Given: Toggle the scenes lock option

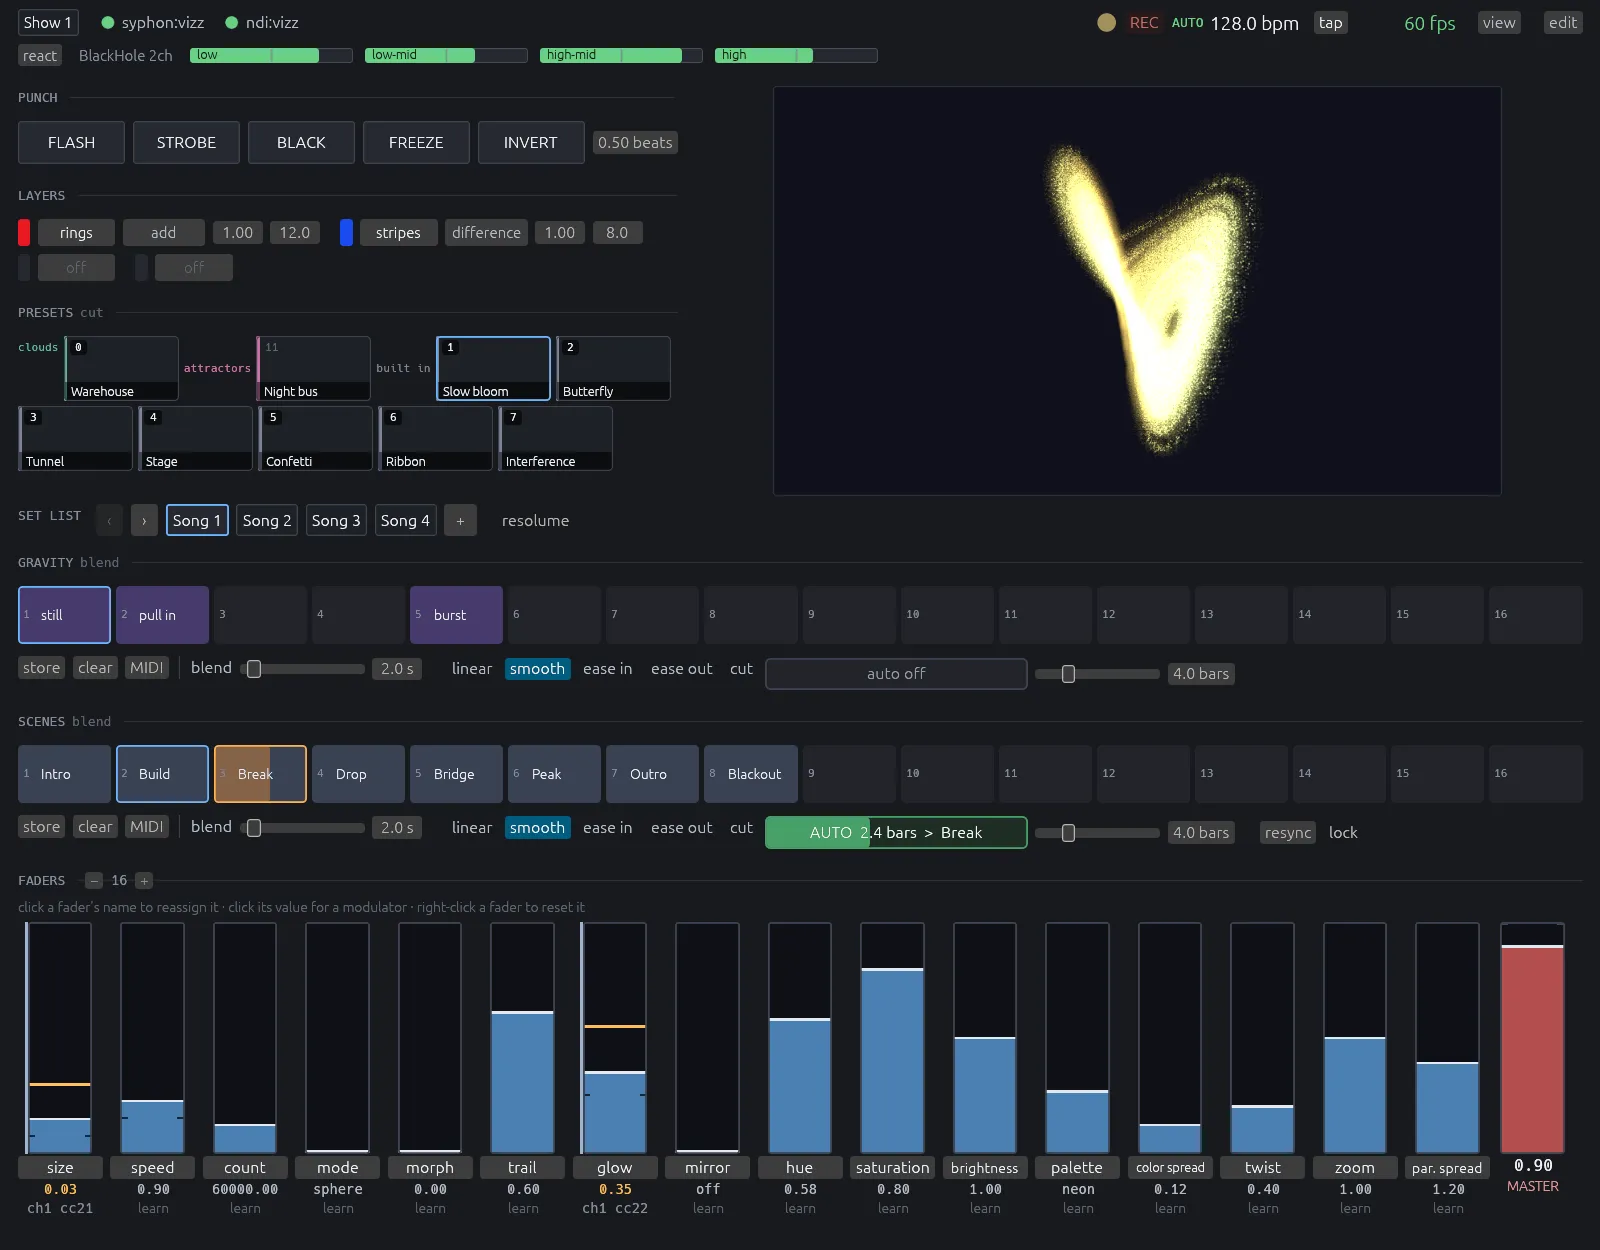Looking at the screenshot, I should tap(1343, 832).
